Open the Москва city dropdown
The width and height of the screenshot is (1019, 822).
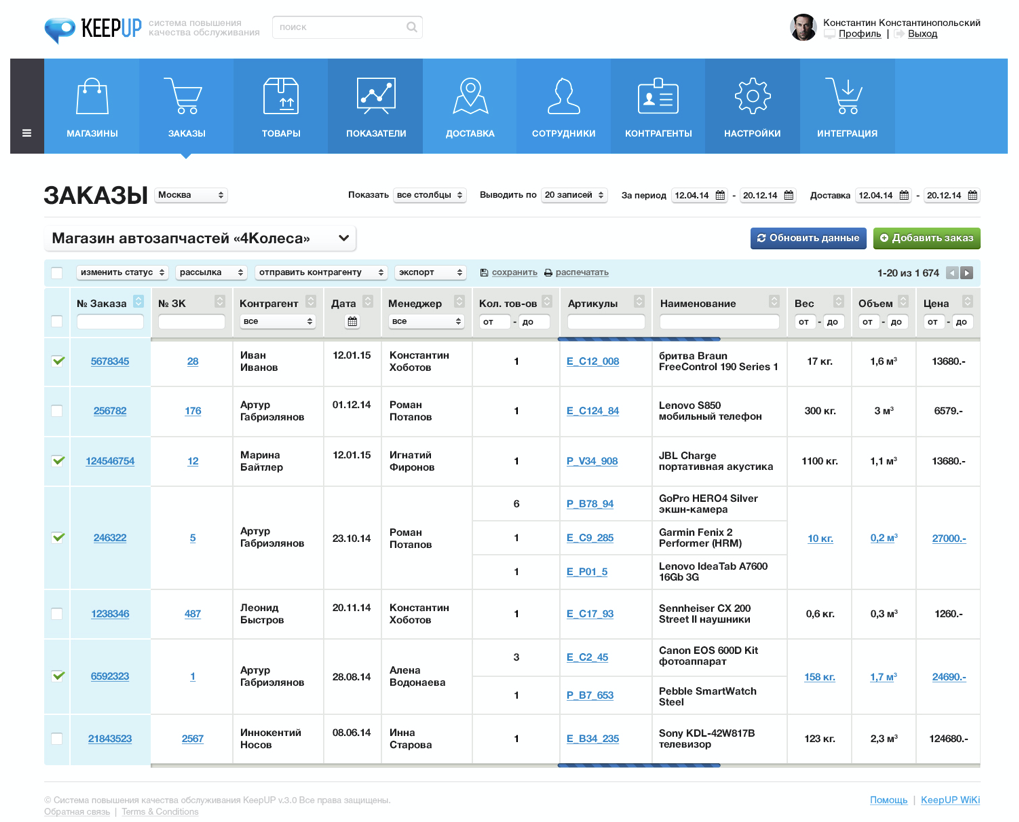click(191, 195)
